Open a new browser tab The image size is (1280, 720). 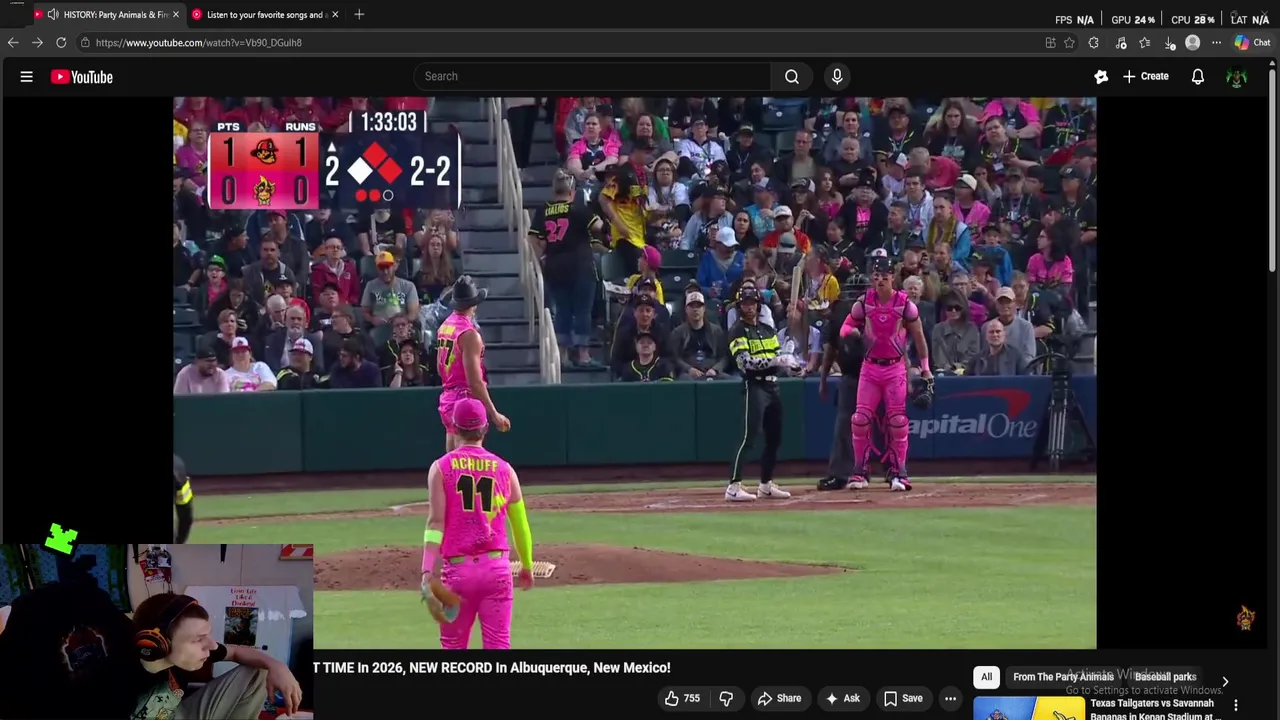(x=359, y=15)
